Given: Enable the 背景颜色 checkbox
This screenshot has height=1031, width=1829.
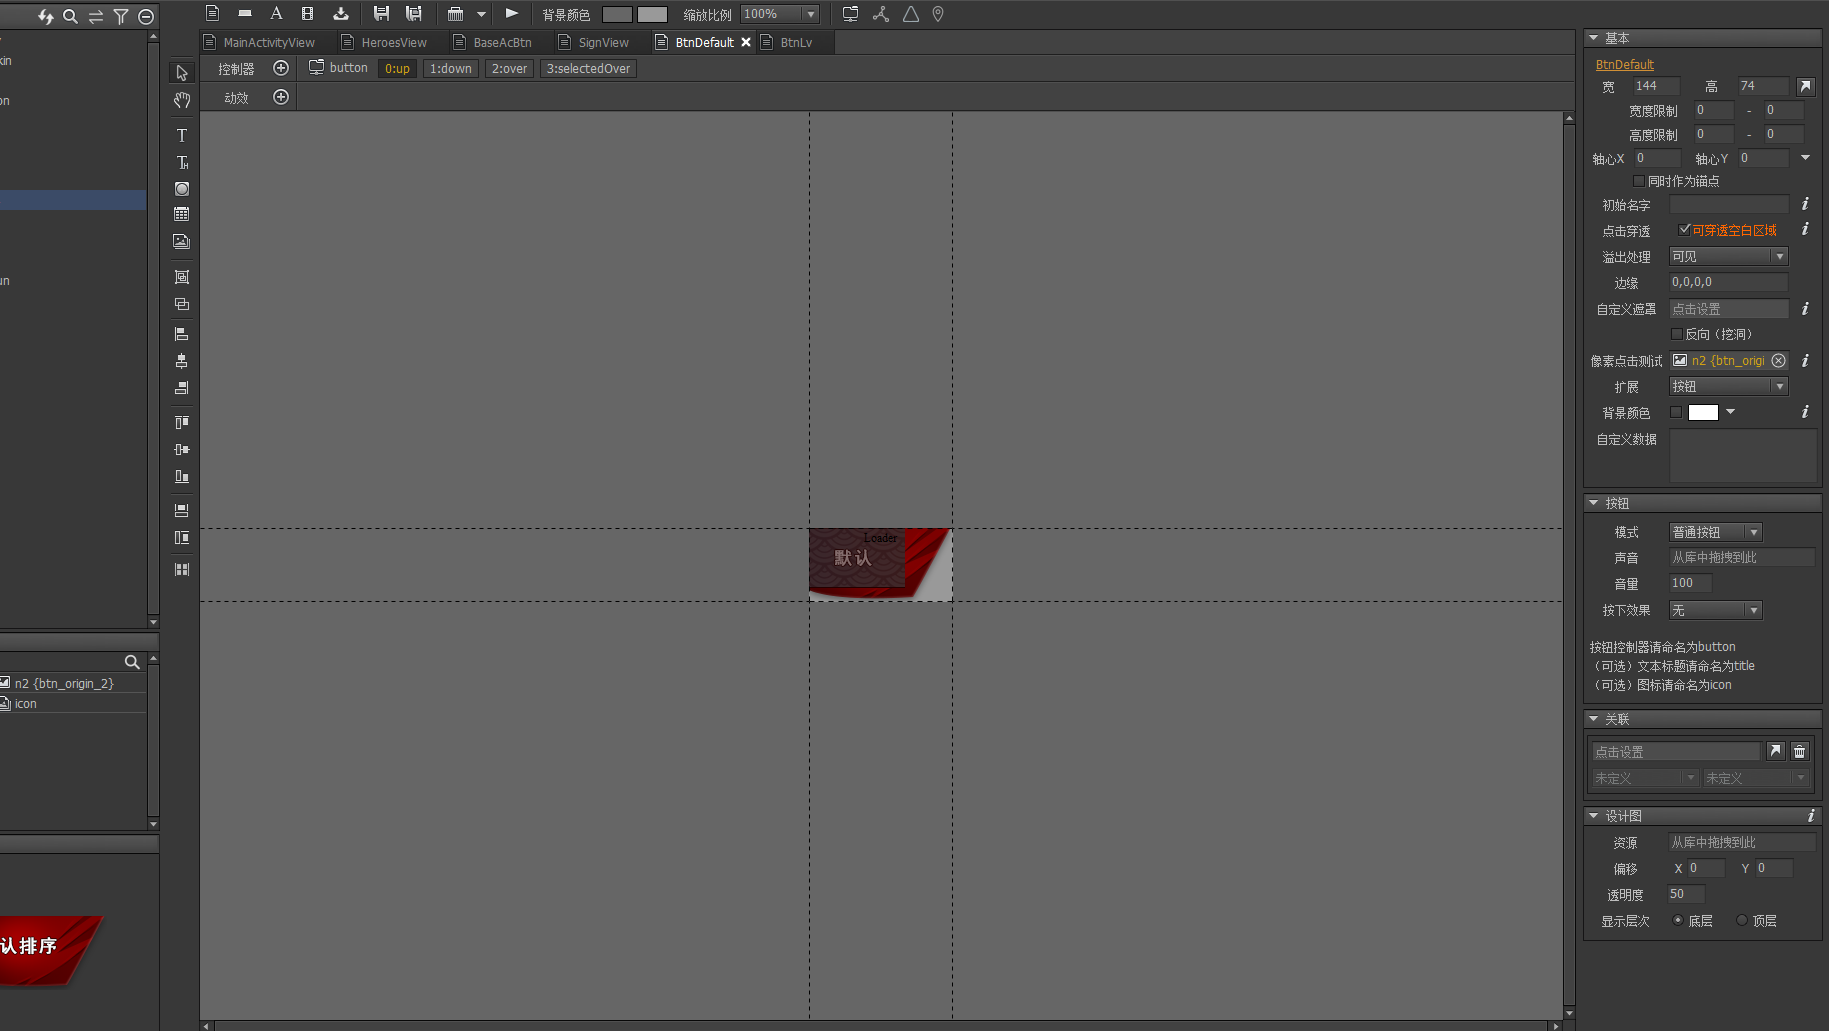Looking at the screenshot, I should pyautogui.click(x=1677, y=412).
